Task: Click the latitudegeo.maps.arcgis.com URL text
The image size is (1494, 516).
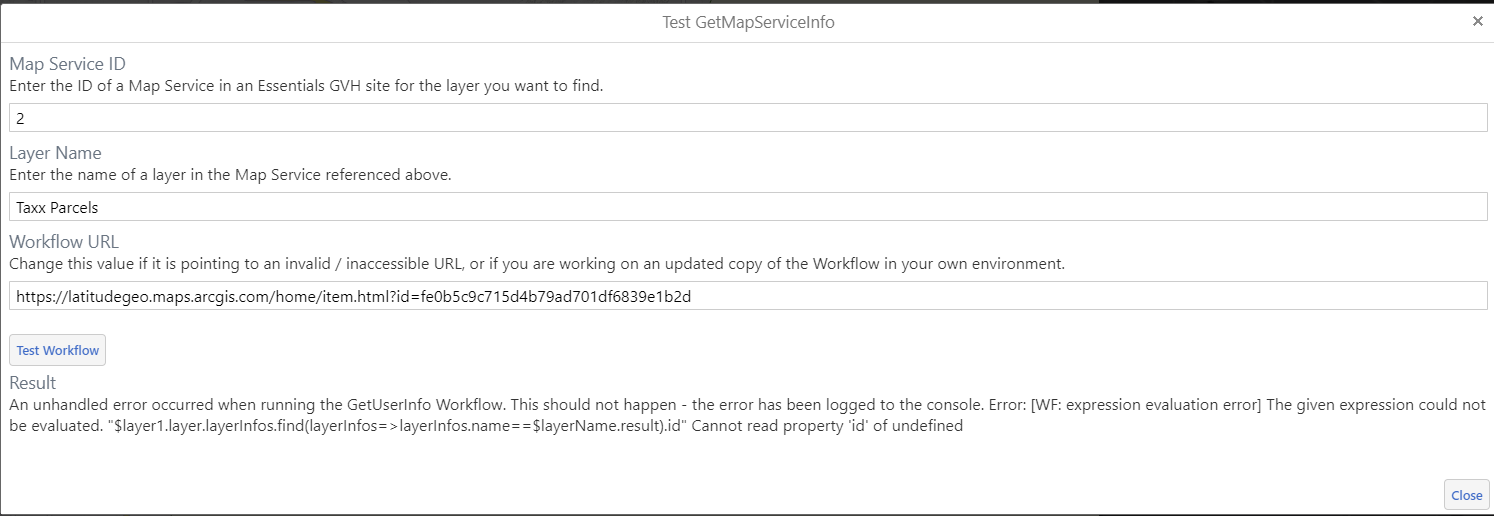Action: tap(354, 296)
